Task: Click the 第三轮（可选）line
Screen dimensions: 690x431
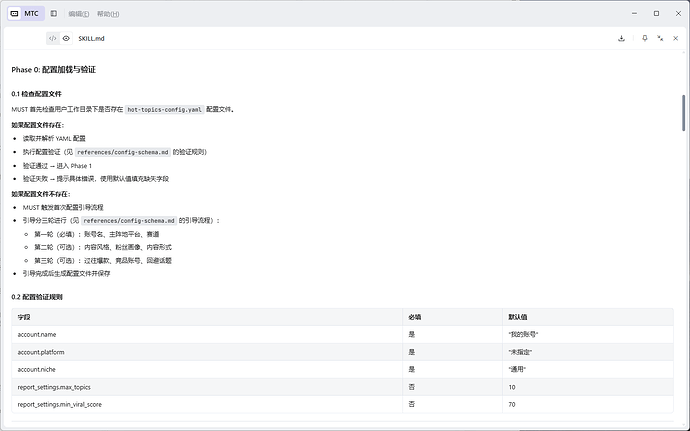Action: pos(103,261)
